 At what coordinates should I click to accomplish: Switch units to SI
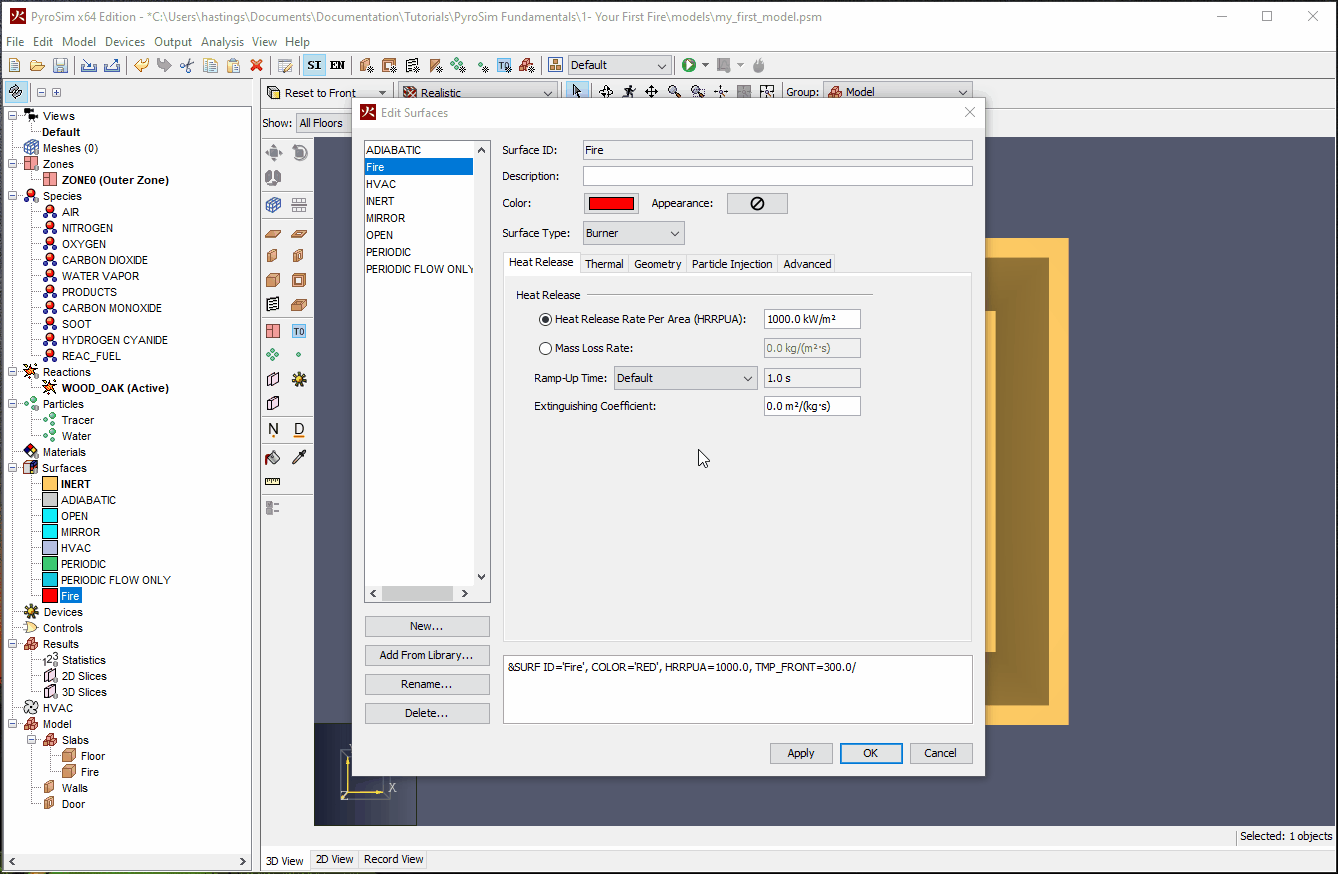[x=314, y=65]
